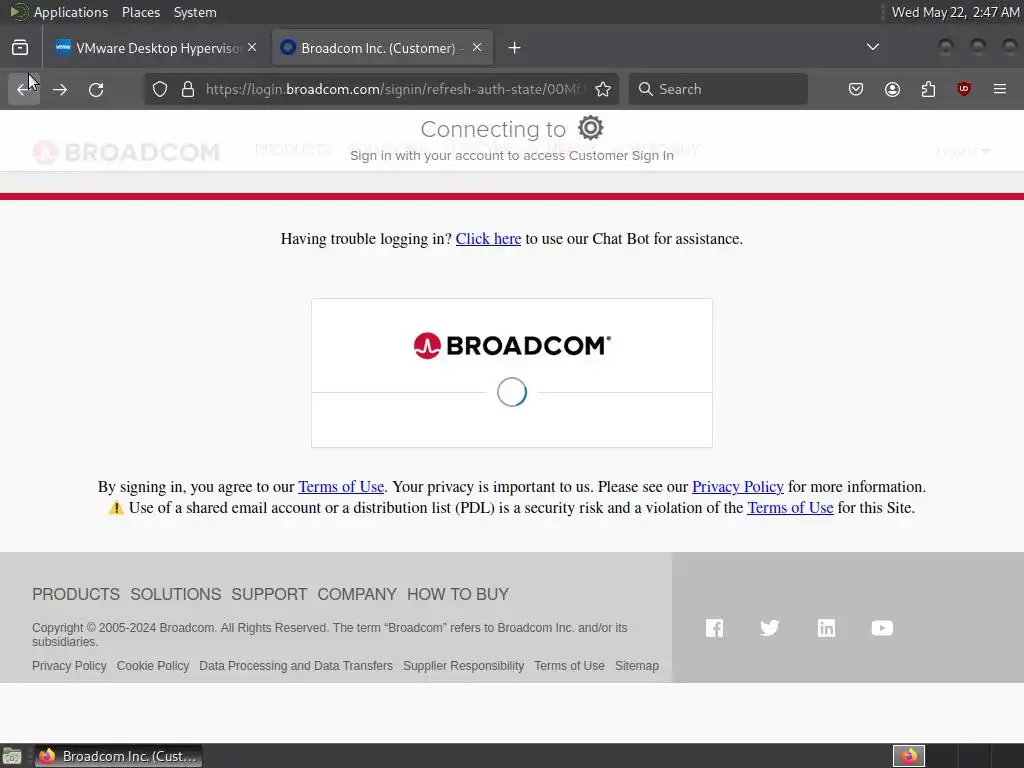Open Broadcom's Facebook icon
1024x768 pixels.
[714, 628]
